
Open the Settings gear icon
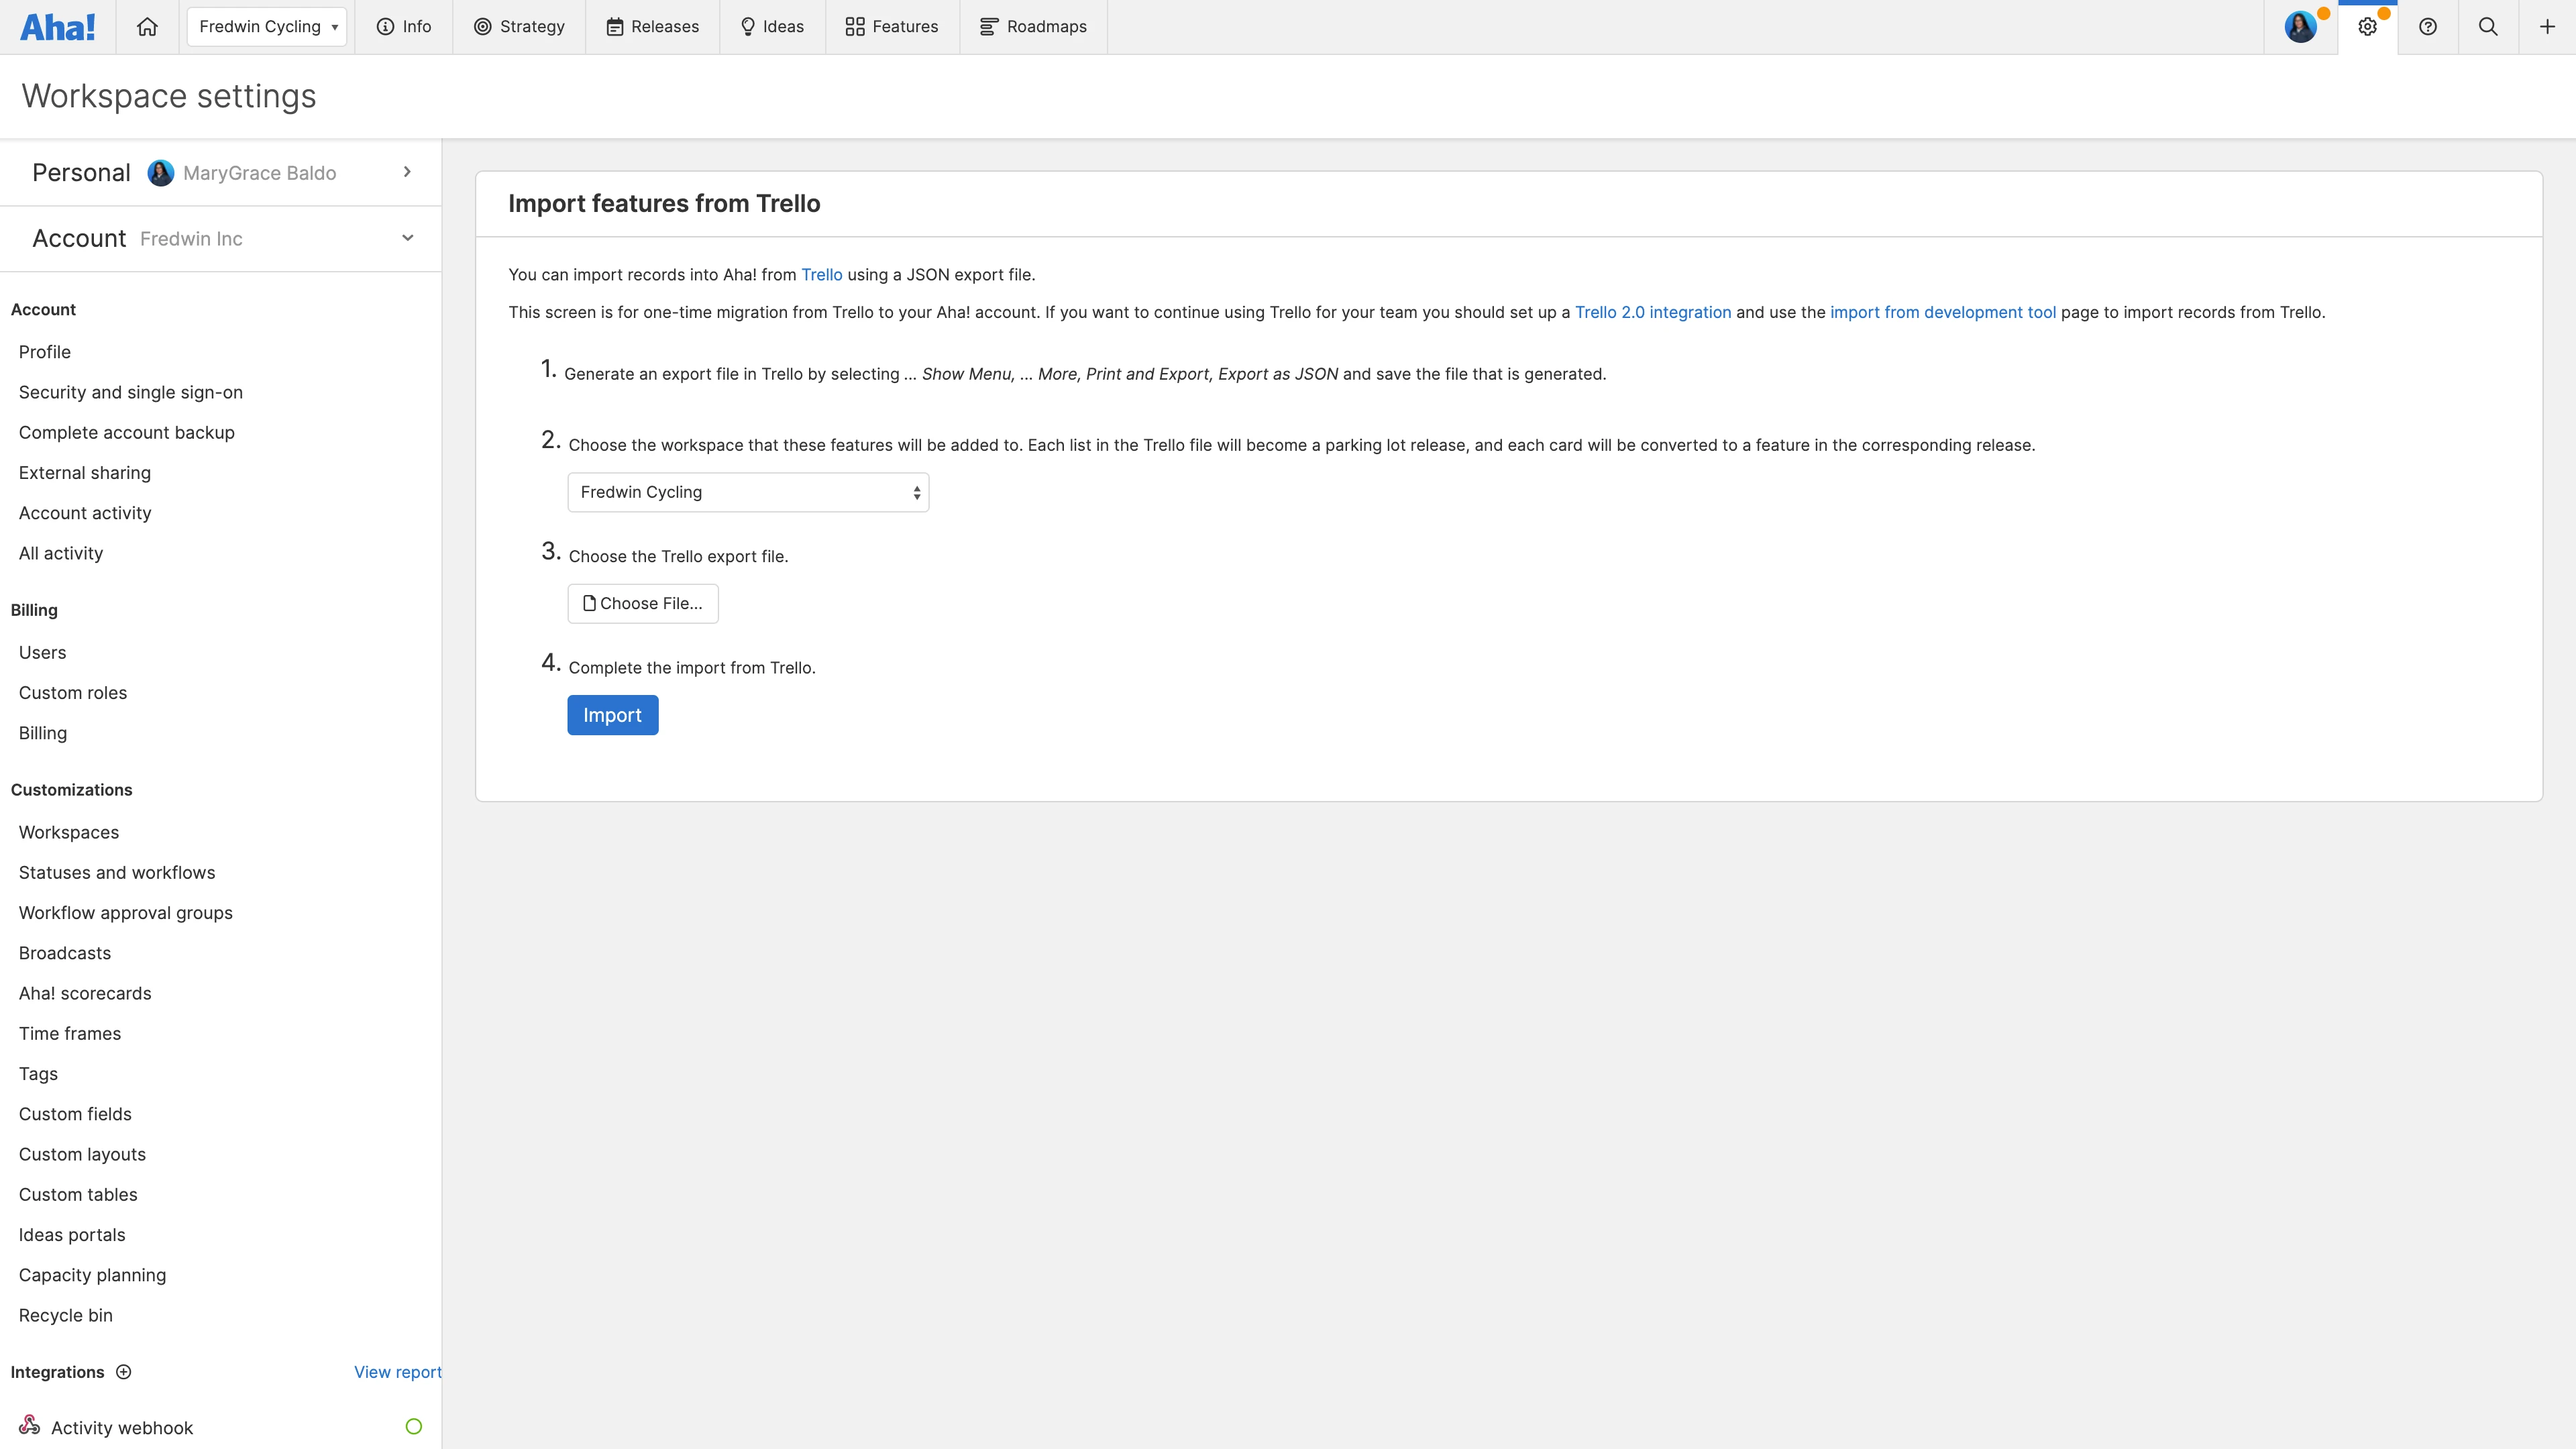tap(2368, 27)
